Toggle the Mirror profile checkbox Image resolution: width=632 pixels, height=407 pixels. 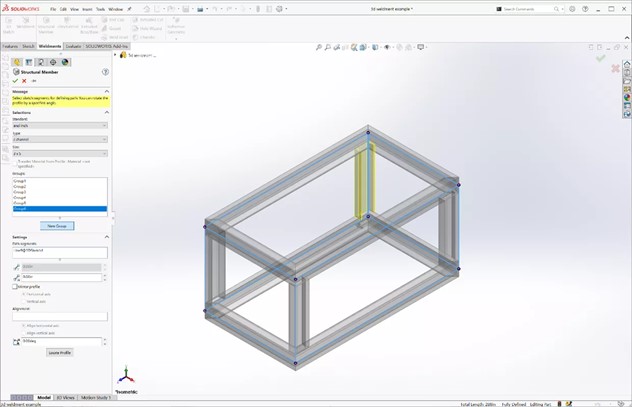pyautogui.click(x=15, y=287)
